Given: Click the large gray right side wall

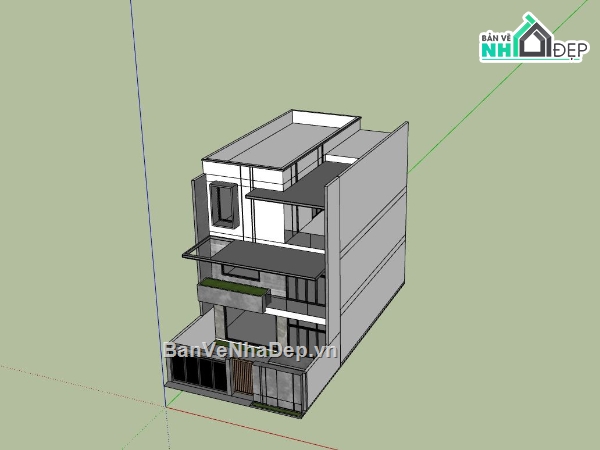Looking at the screenshot, I should [x=372, y=245].
